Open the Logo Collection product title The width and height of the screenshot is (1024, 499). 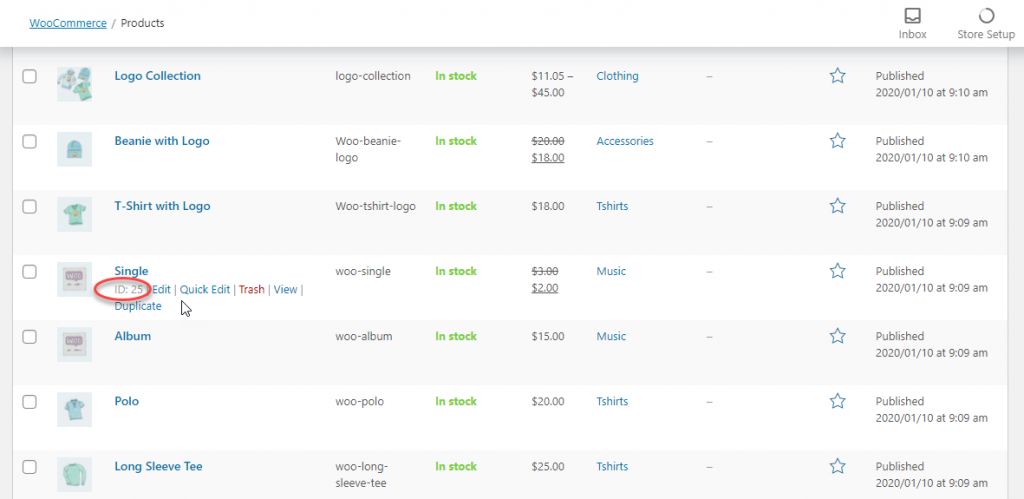pos(157,76)
